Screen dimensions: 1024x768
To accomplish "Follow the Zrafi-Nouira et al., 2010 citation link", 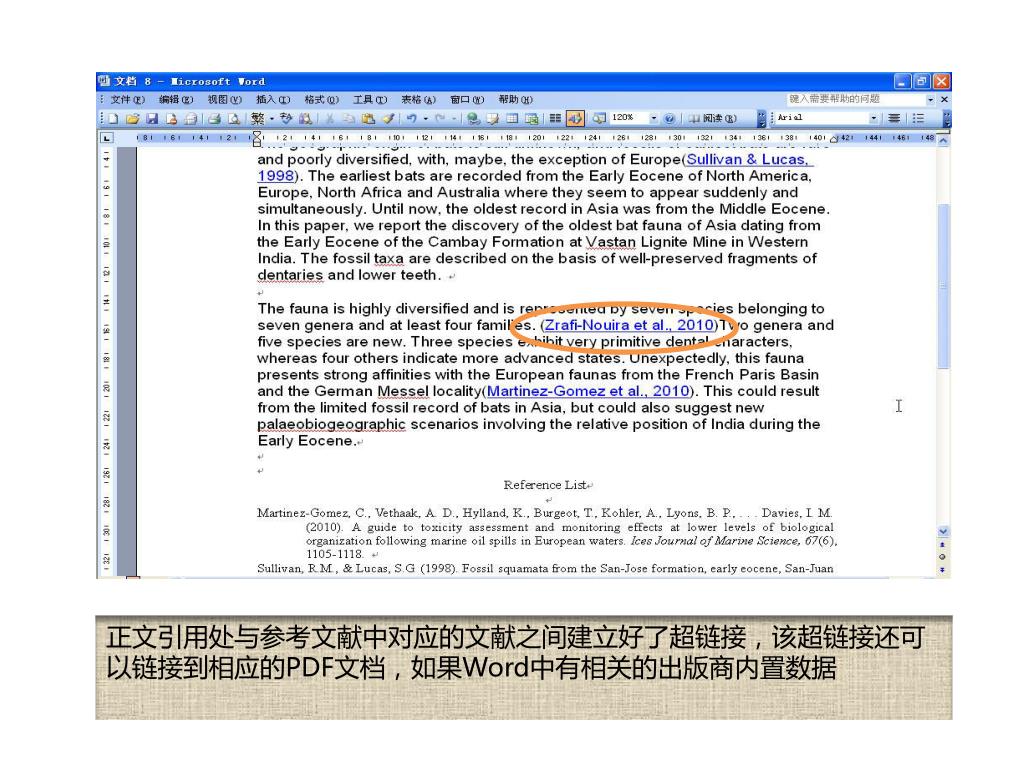I will pos(630,325).
